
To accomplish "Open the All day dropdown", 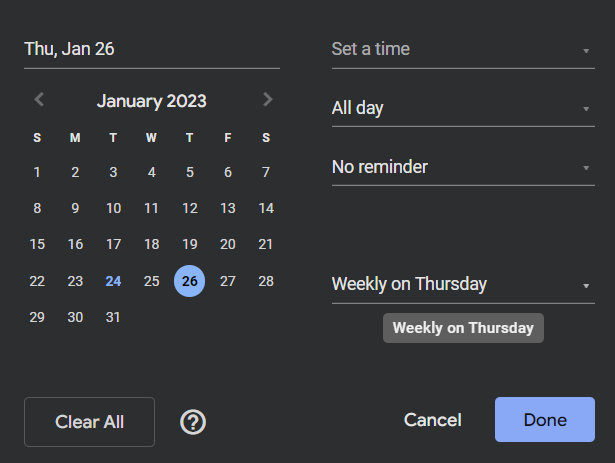I will click(463, 108).
